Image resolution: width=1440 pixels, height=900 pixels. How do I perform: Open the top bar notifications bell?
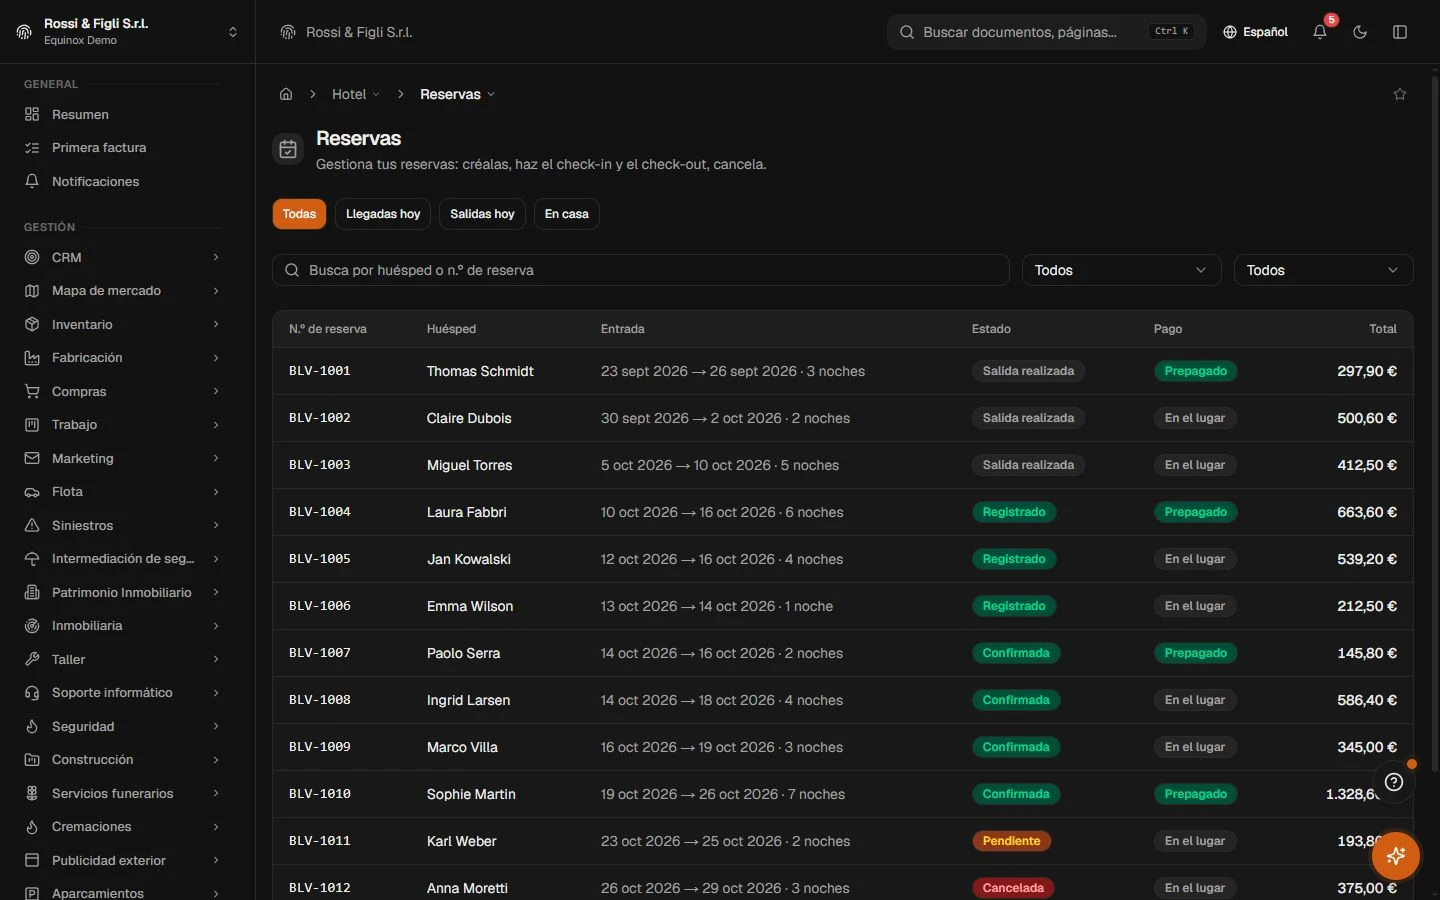(x=1320, y=32)
